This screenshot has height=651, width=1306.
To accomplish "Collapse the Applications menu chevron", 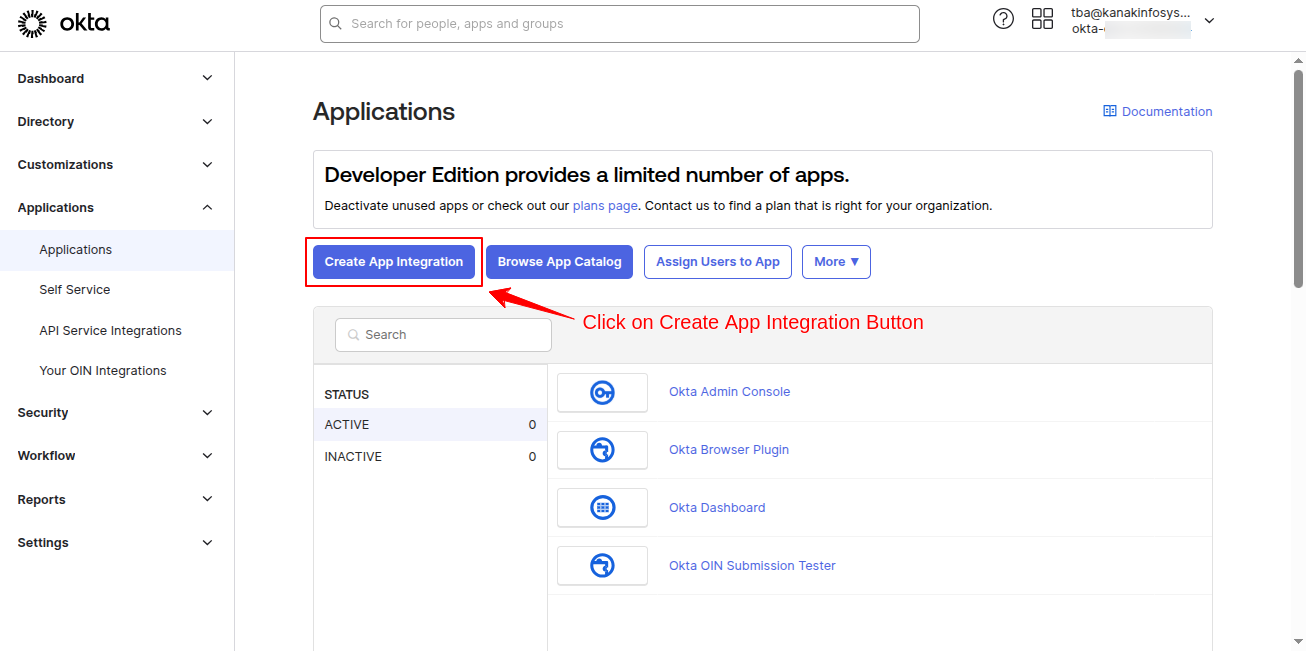I will tap(207, 208).
